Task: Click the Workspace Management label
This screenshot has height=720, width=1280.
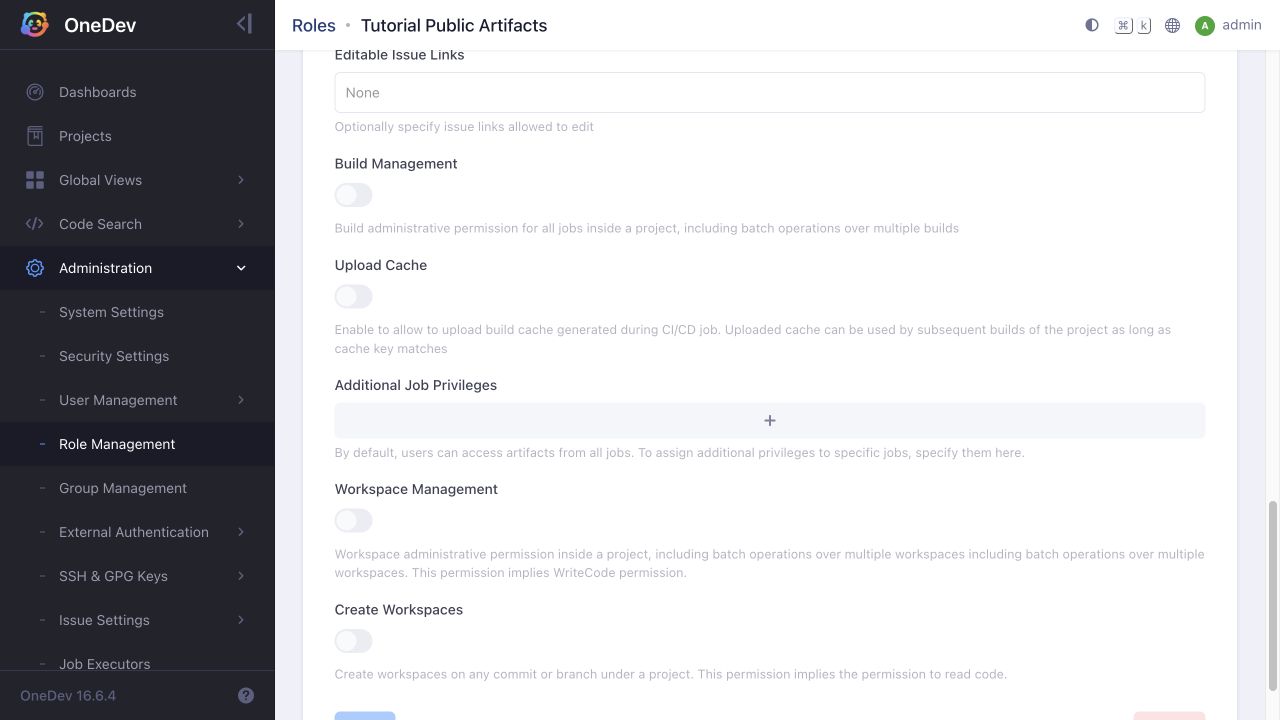Action: pos(416,489)
